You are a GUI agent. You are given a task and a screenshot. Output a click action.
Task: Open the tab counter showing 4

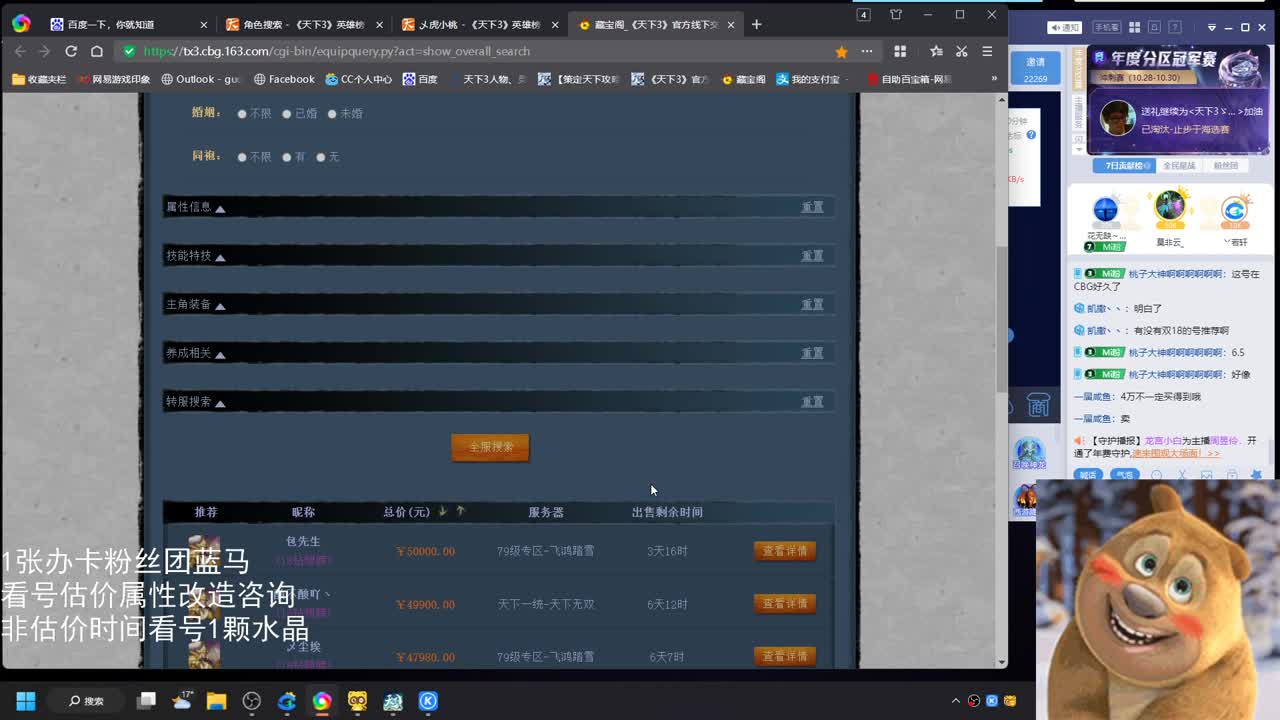point(864,15)
